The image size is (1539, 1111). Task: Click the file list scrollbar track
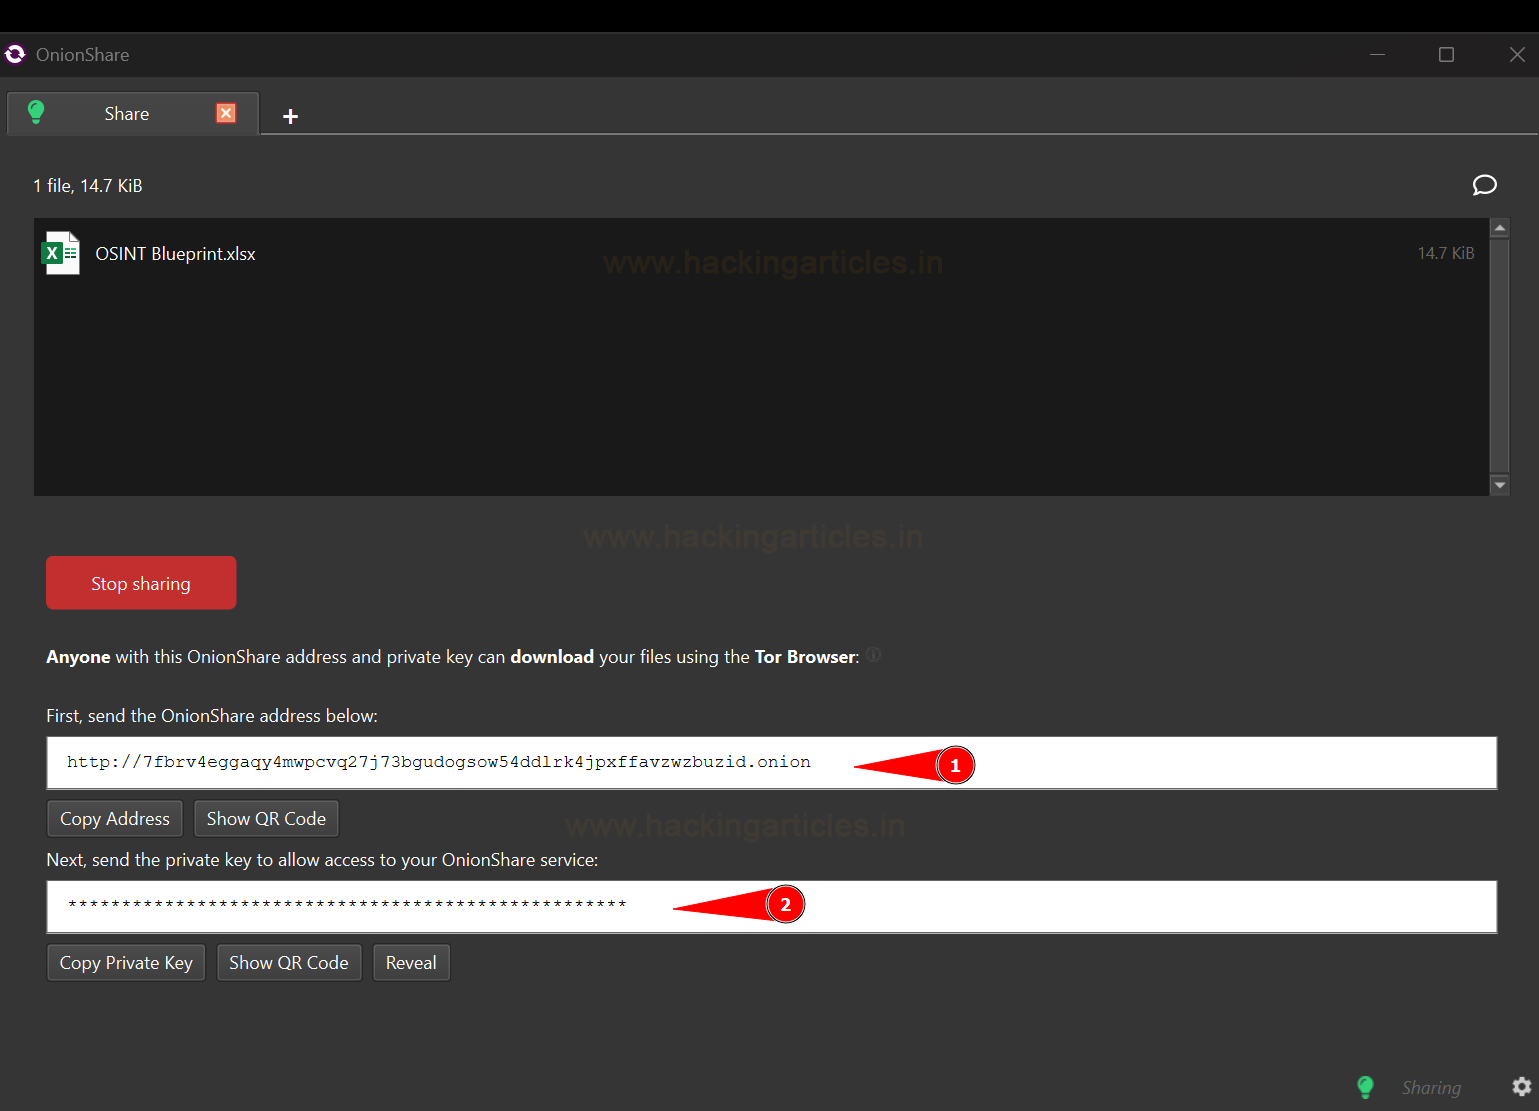[1499, 356]
